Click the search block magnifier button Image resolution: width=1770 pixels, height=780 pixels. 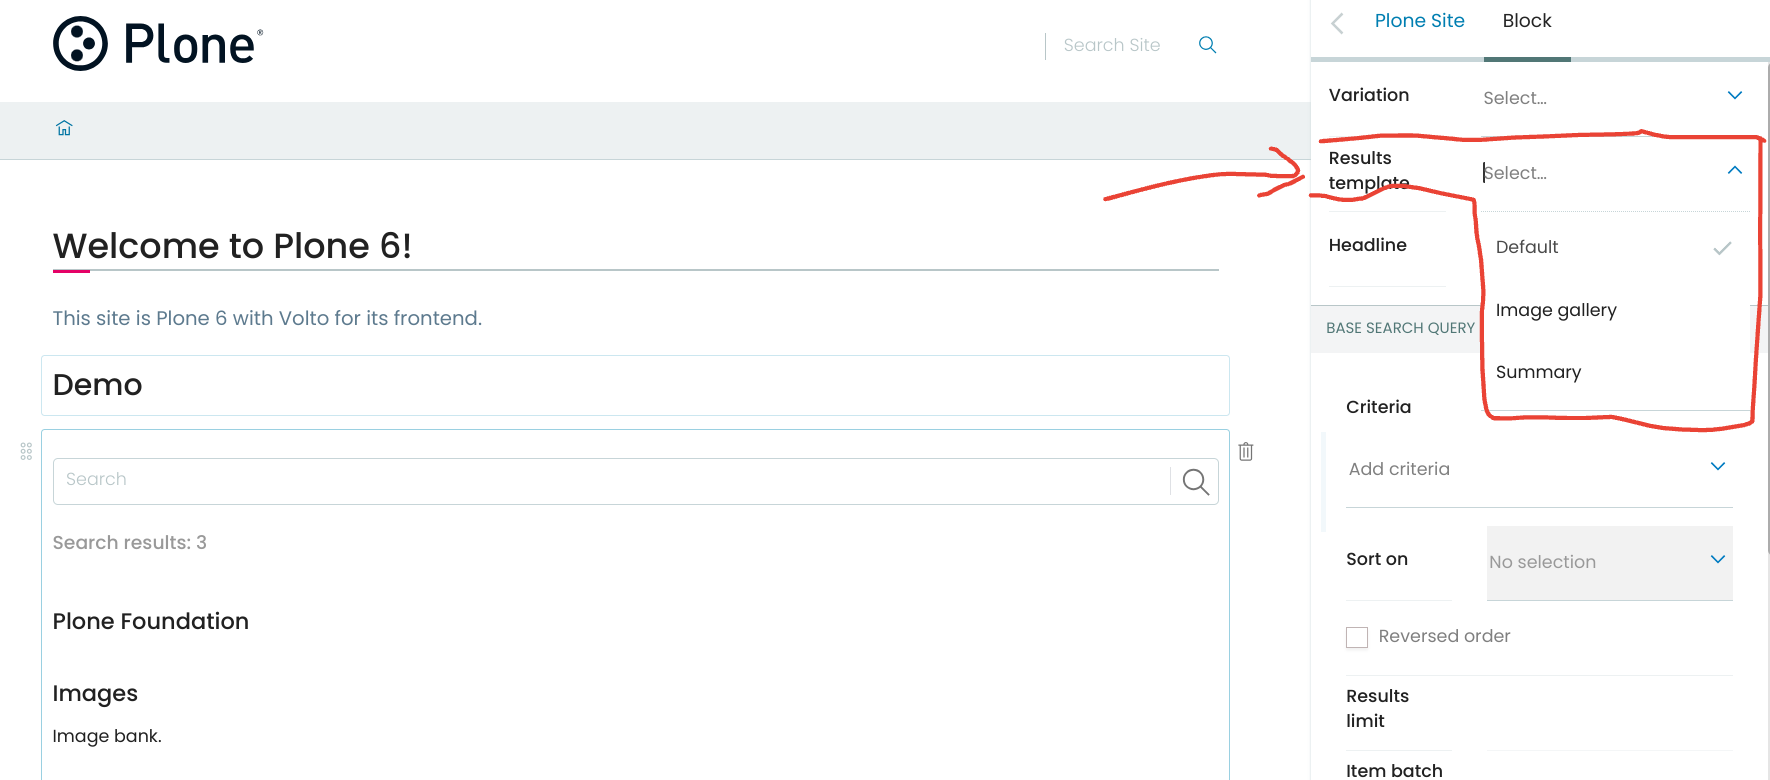click(1195, 481)
